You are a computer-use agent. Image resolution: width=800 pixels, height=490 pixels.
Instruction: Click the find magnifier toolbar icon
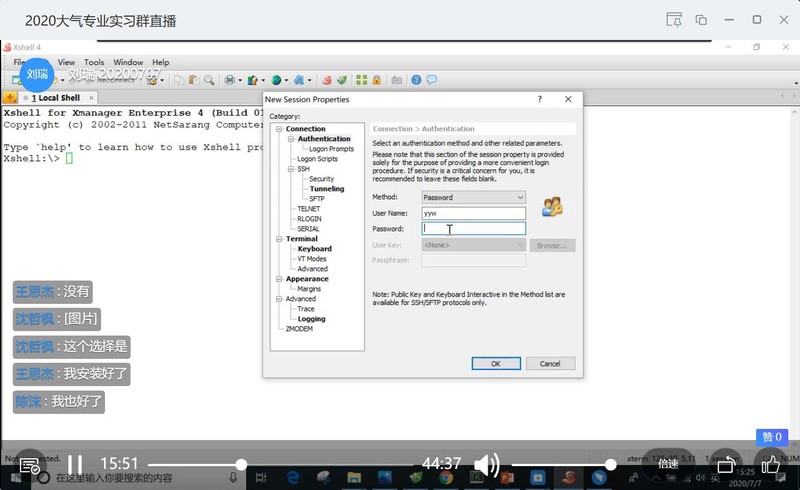click(x=209, y=80)
